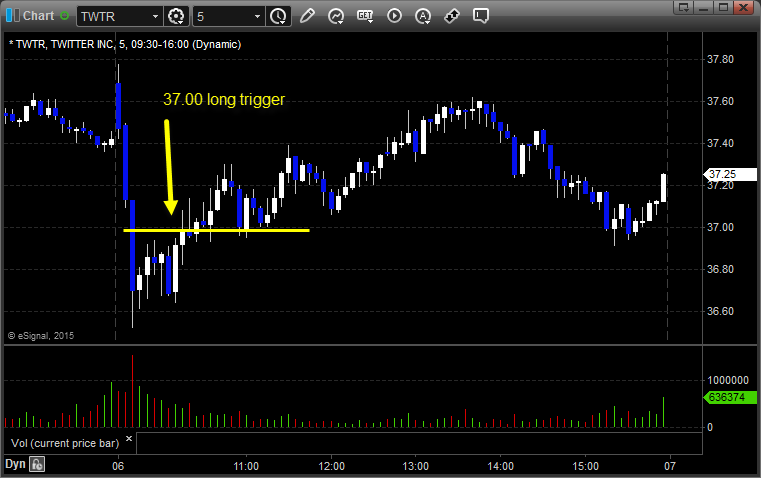Click the 07 date axis label
The width and height of the screenshot is (761, 478).
coord(670,466)
